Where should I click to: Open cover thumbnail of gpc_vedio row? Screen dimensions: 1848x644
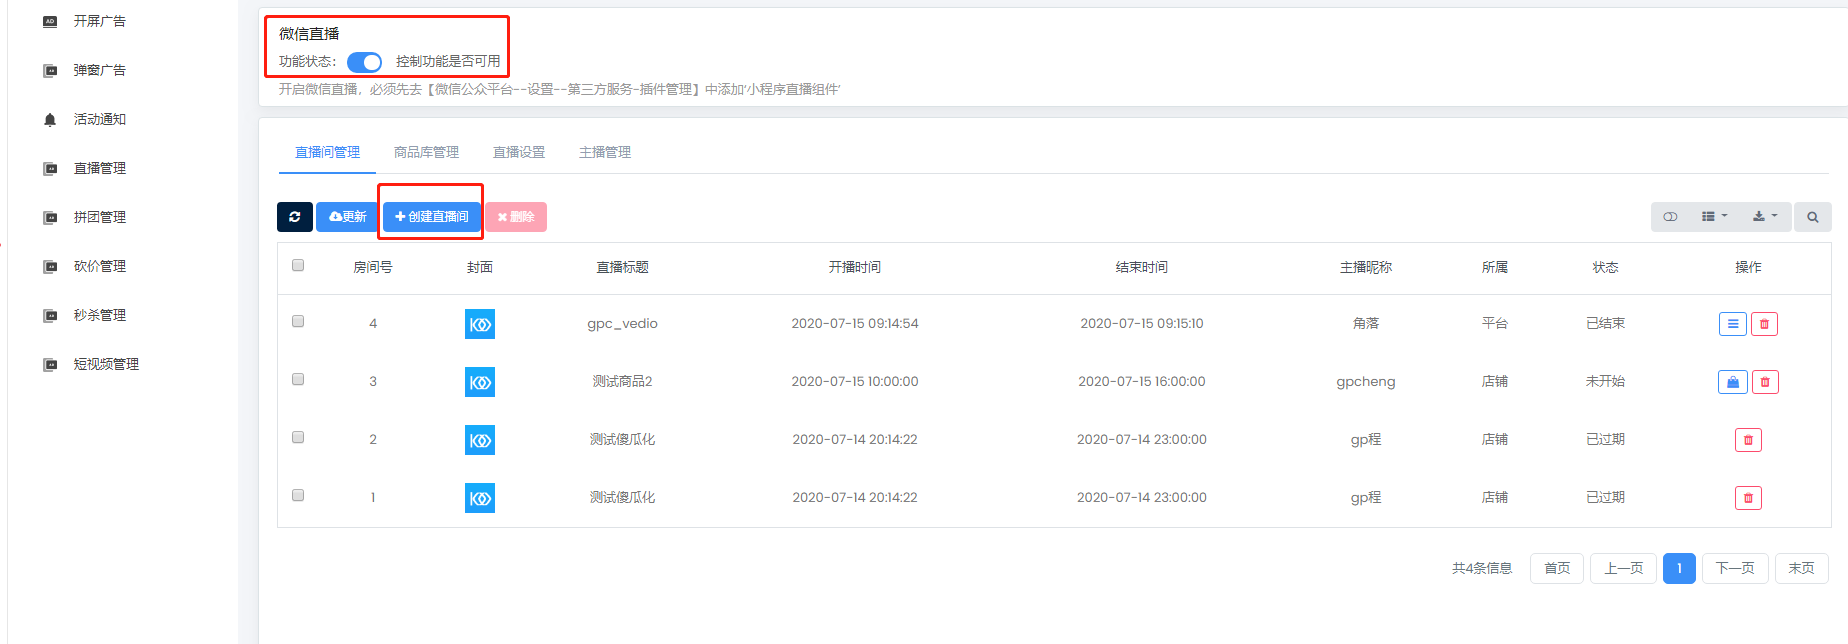[x=480, y=324]
